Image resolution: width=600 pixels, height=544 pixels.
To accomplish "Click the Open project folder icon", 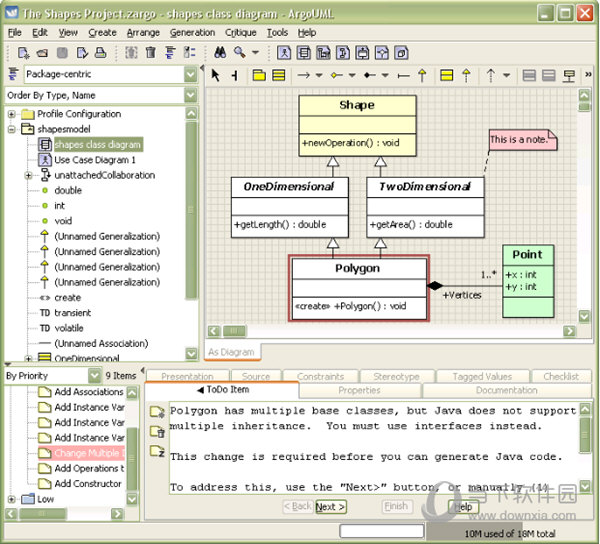I will [42, 53].
